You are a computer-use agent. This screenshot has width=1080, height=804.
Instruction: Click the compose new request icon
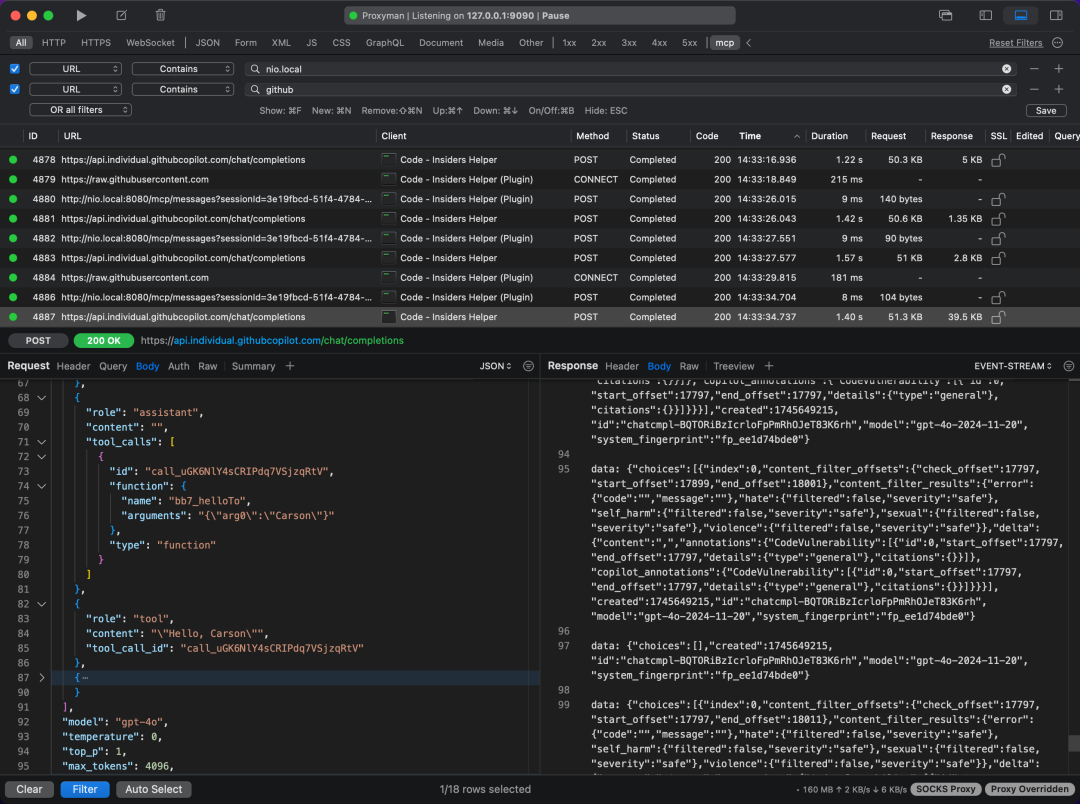(x=121, y=16)
